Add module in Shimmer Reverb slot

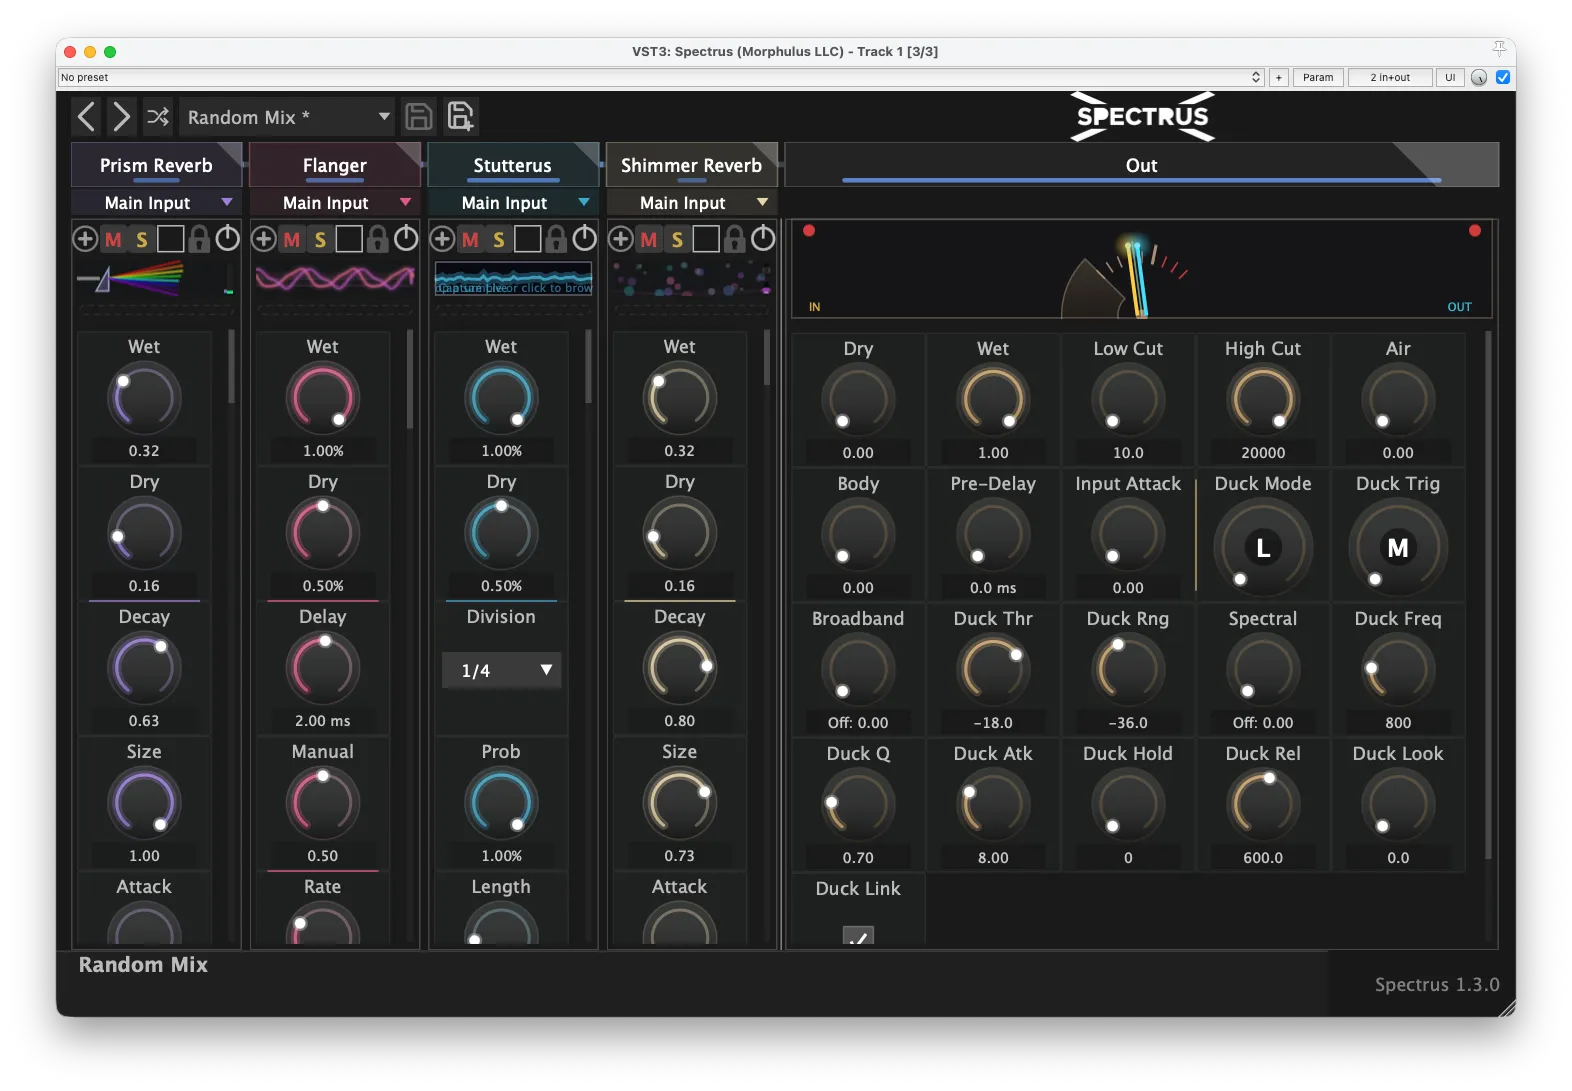(621, 239)
